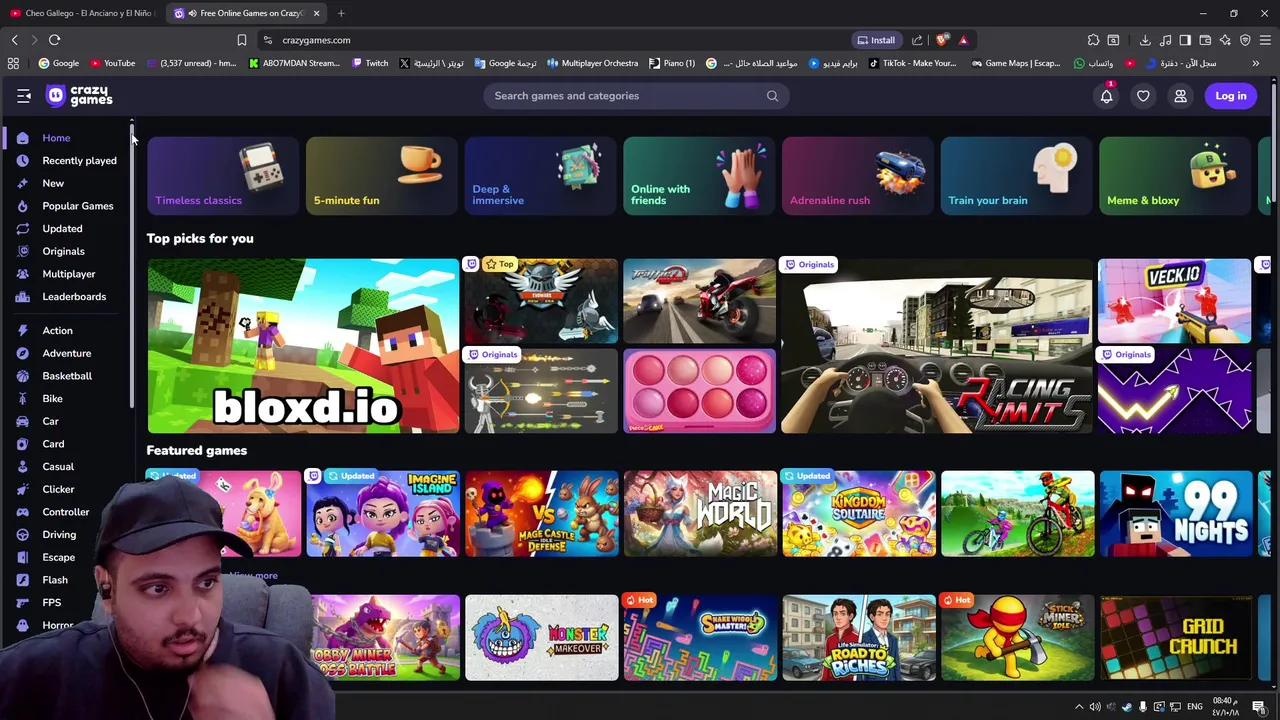The height and width of the screenshot is (720, 1280).
Task: Open Recently played in sidebar
Action: 79,160
